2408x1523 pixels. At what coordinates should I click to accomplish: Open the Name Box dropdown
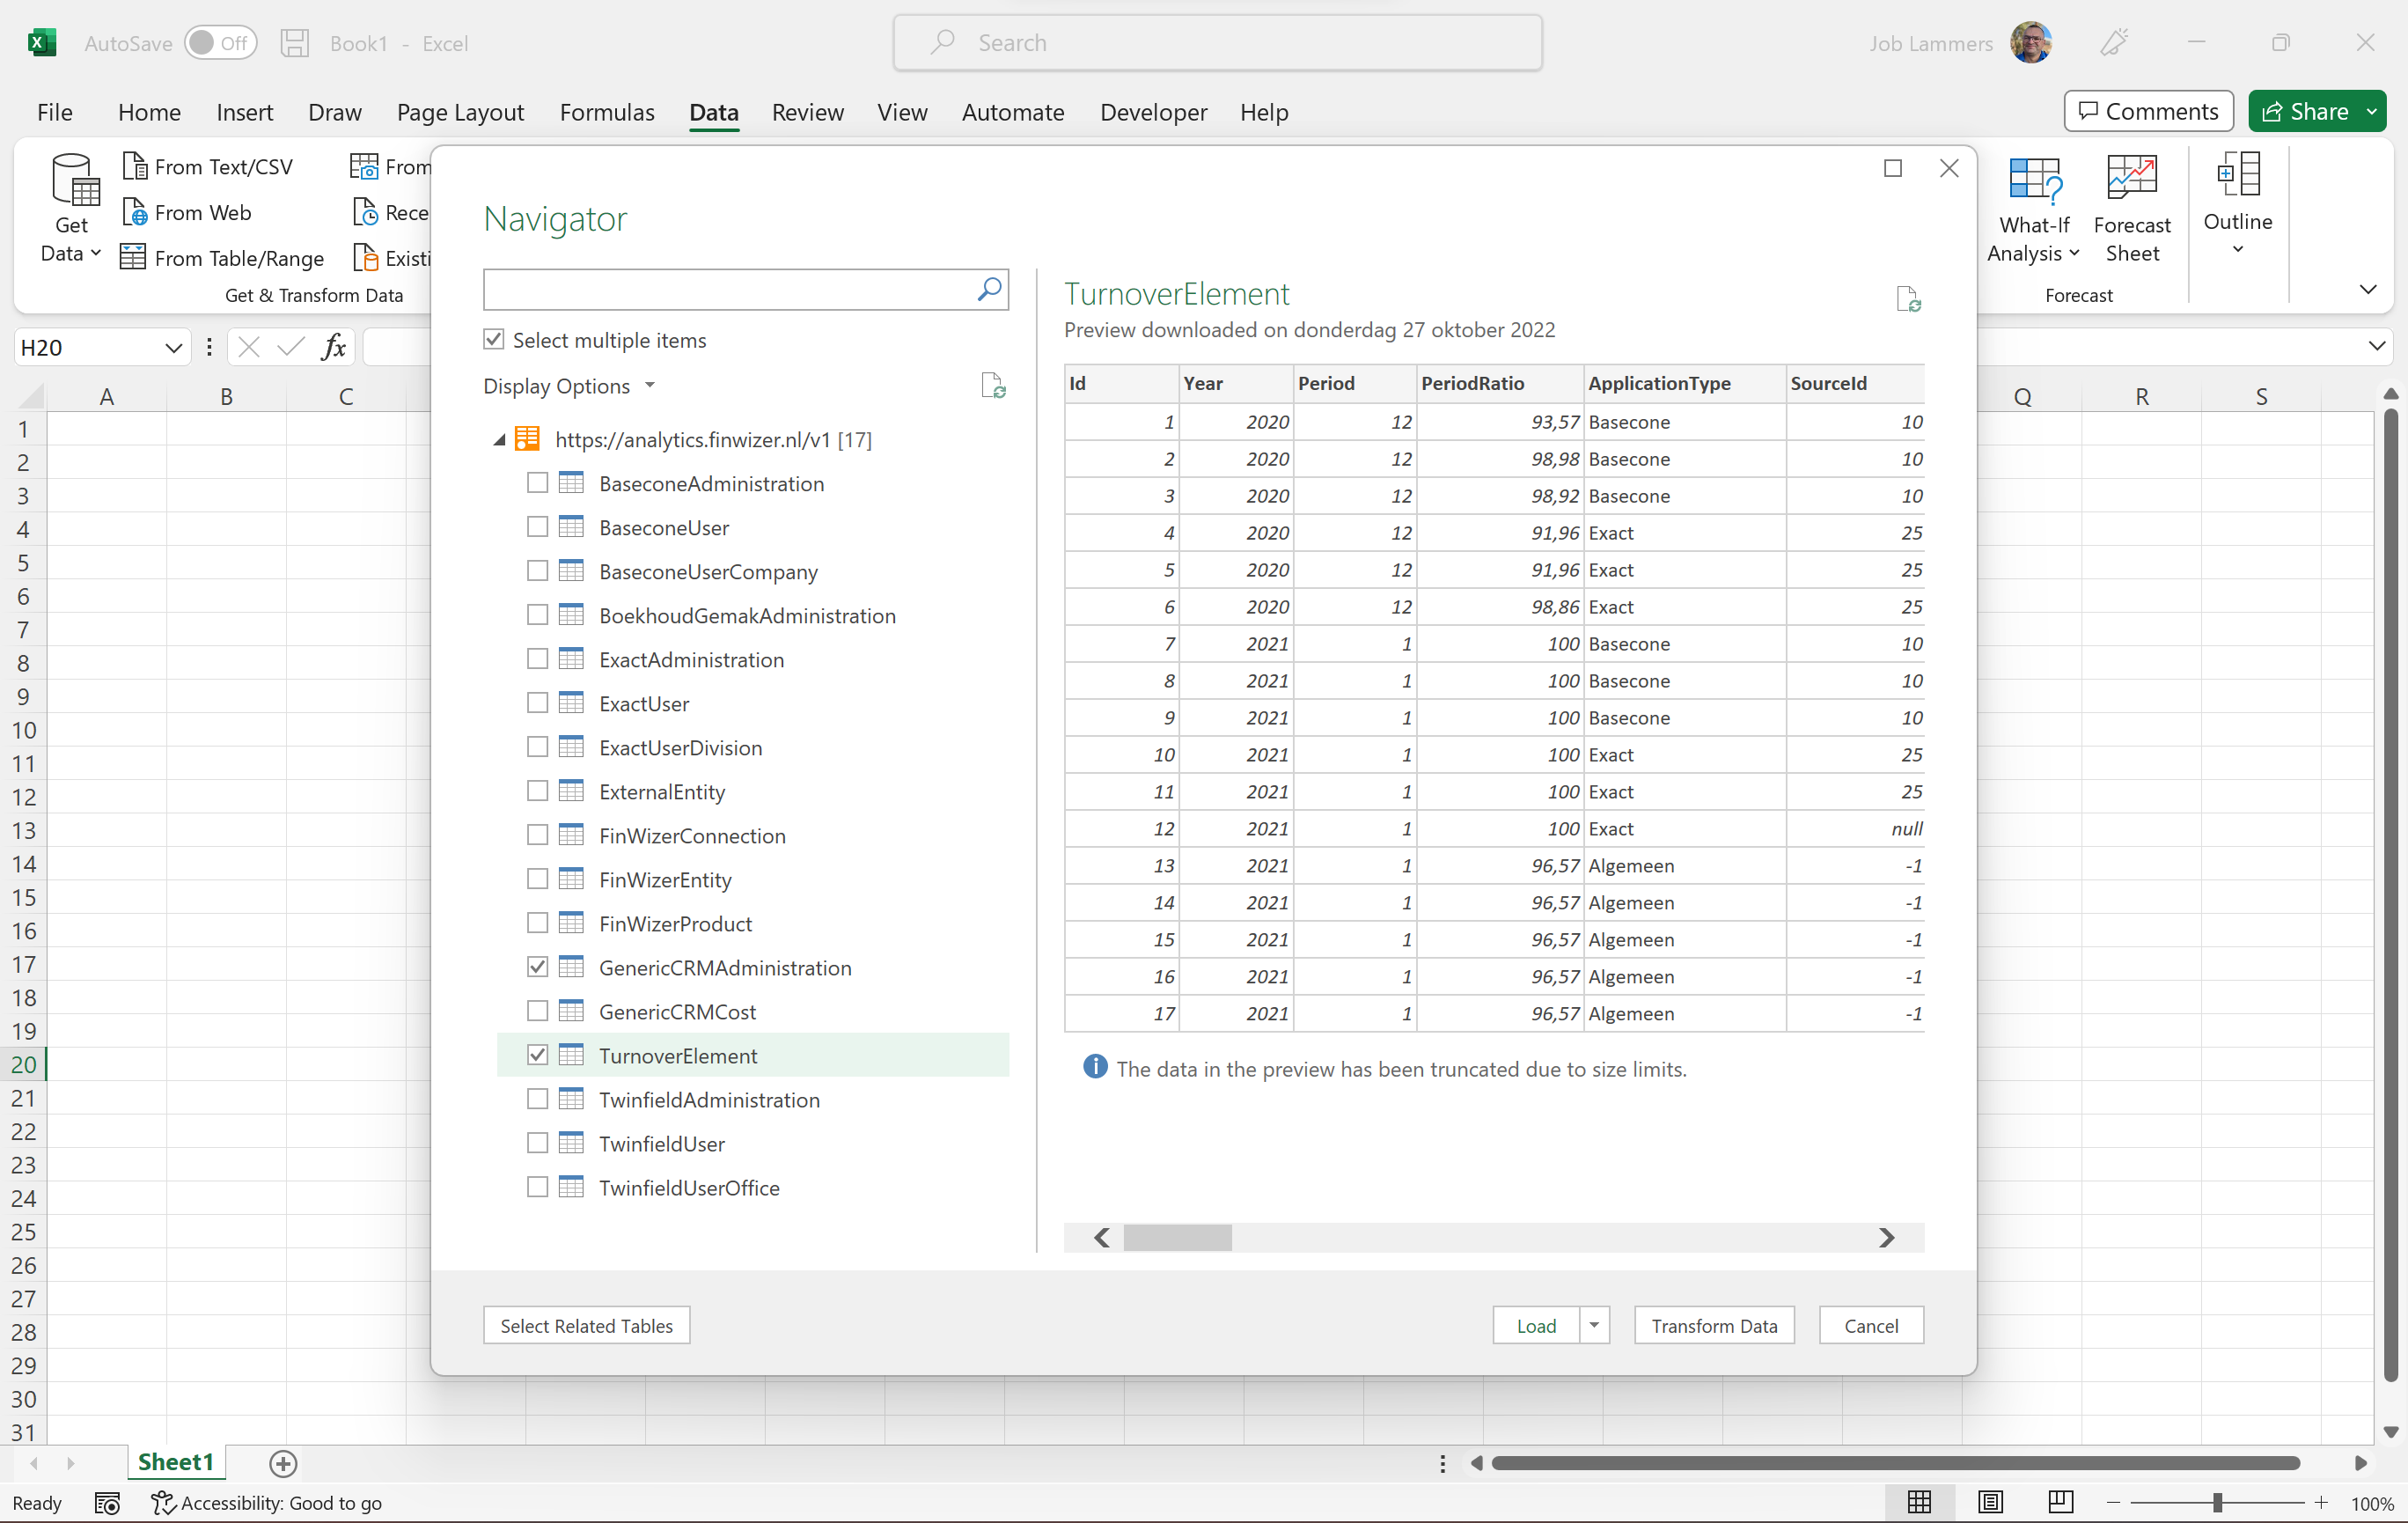[x=173, y=347]
